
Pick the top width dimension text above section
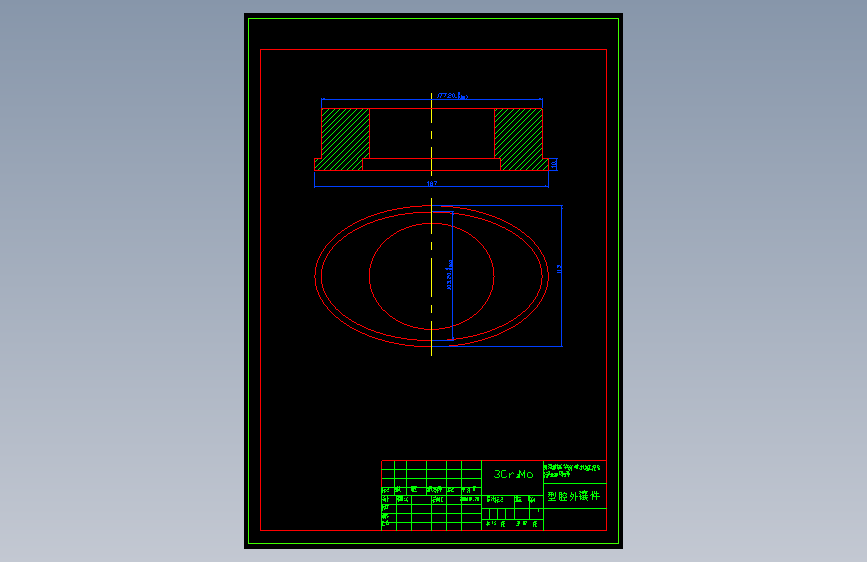click(453, 96)
